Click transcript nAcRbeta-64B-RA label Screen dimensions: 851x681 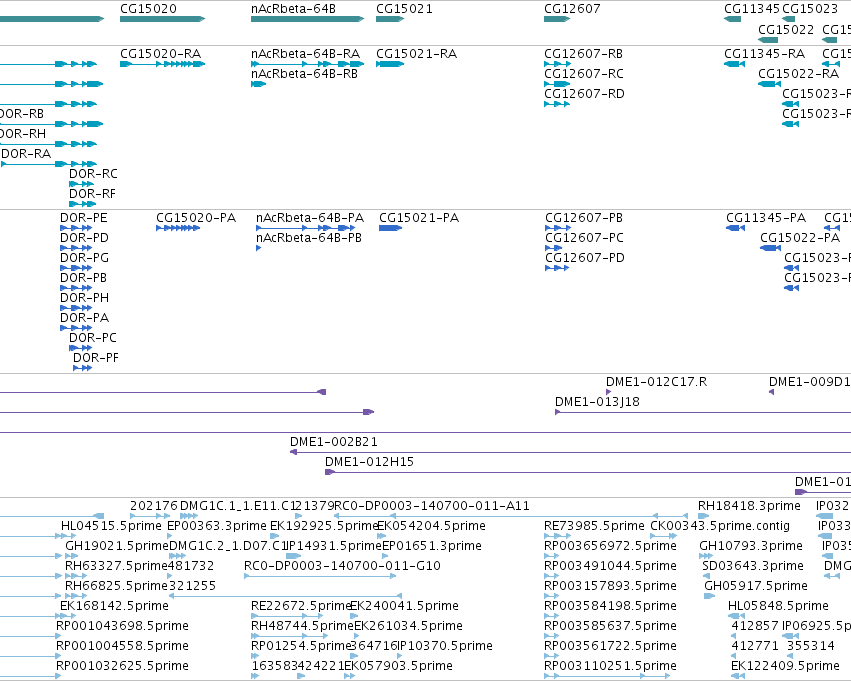306,54
